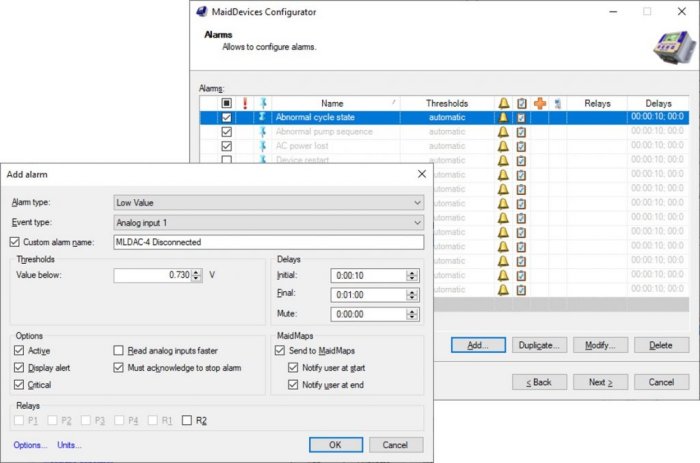Enable Read analog inputs faster

119,351
